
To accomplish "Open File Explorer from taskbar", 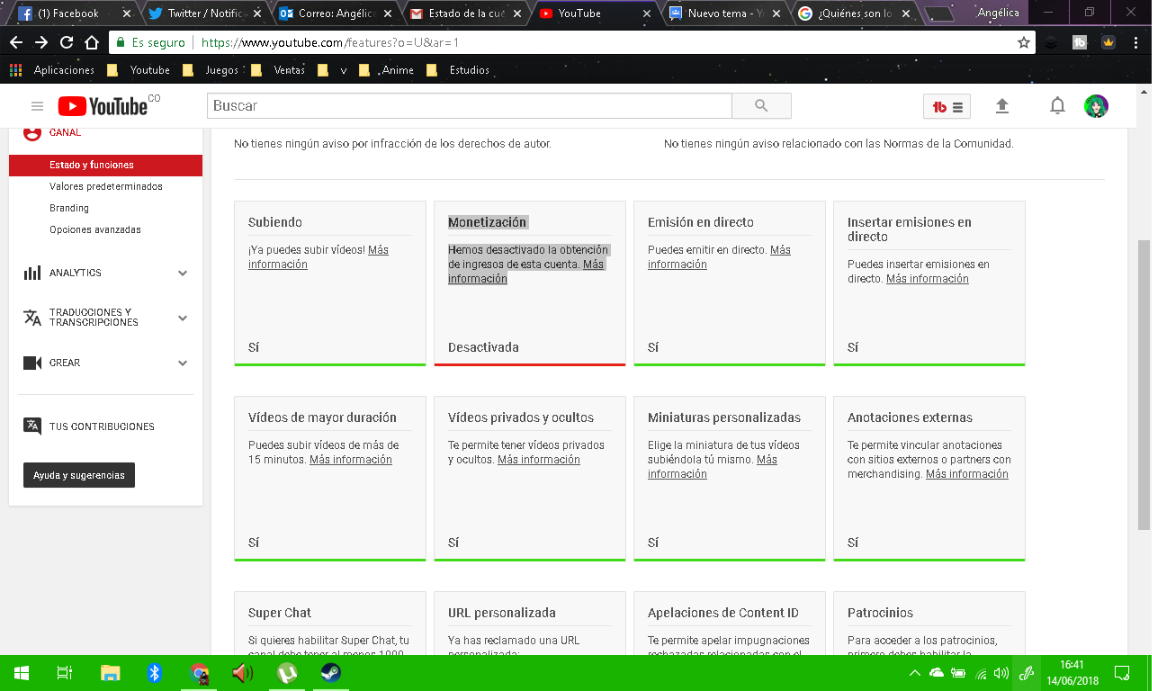I will 110,673.
